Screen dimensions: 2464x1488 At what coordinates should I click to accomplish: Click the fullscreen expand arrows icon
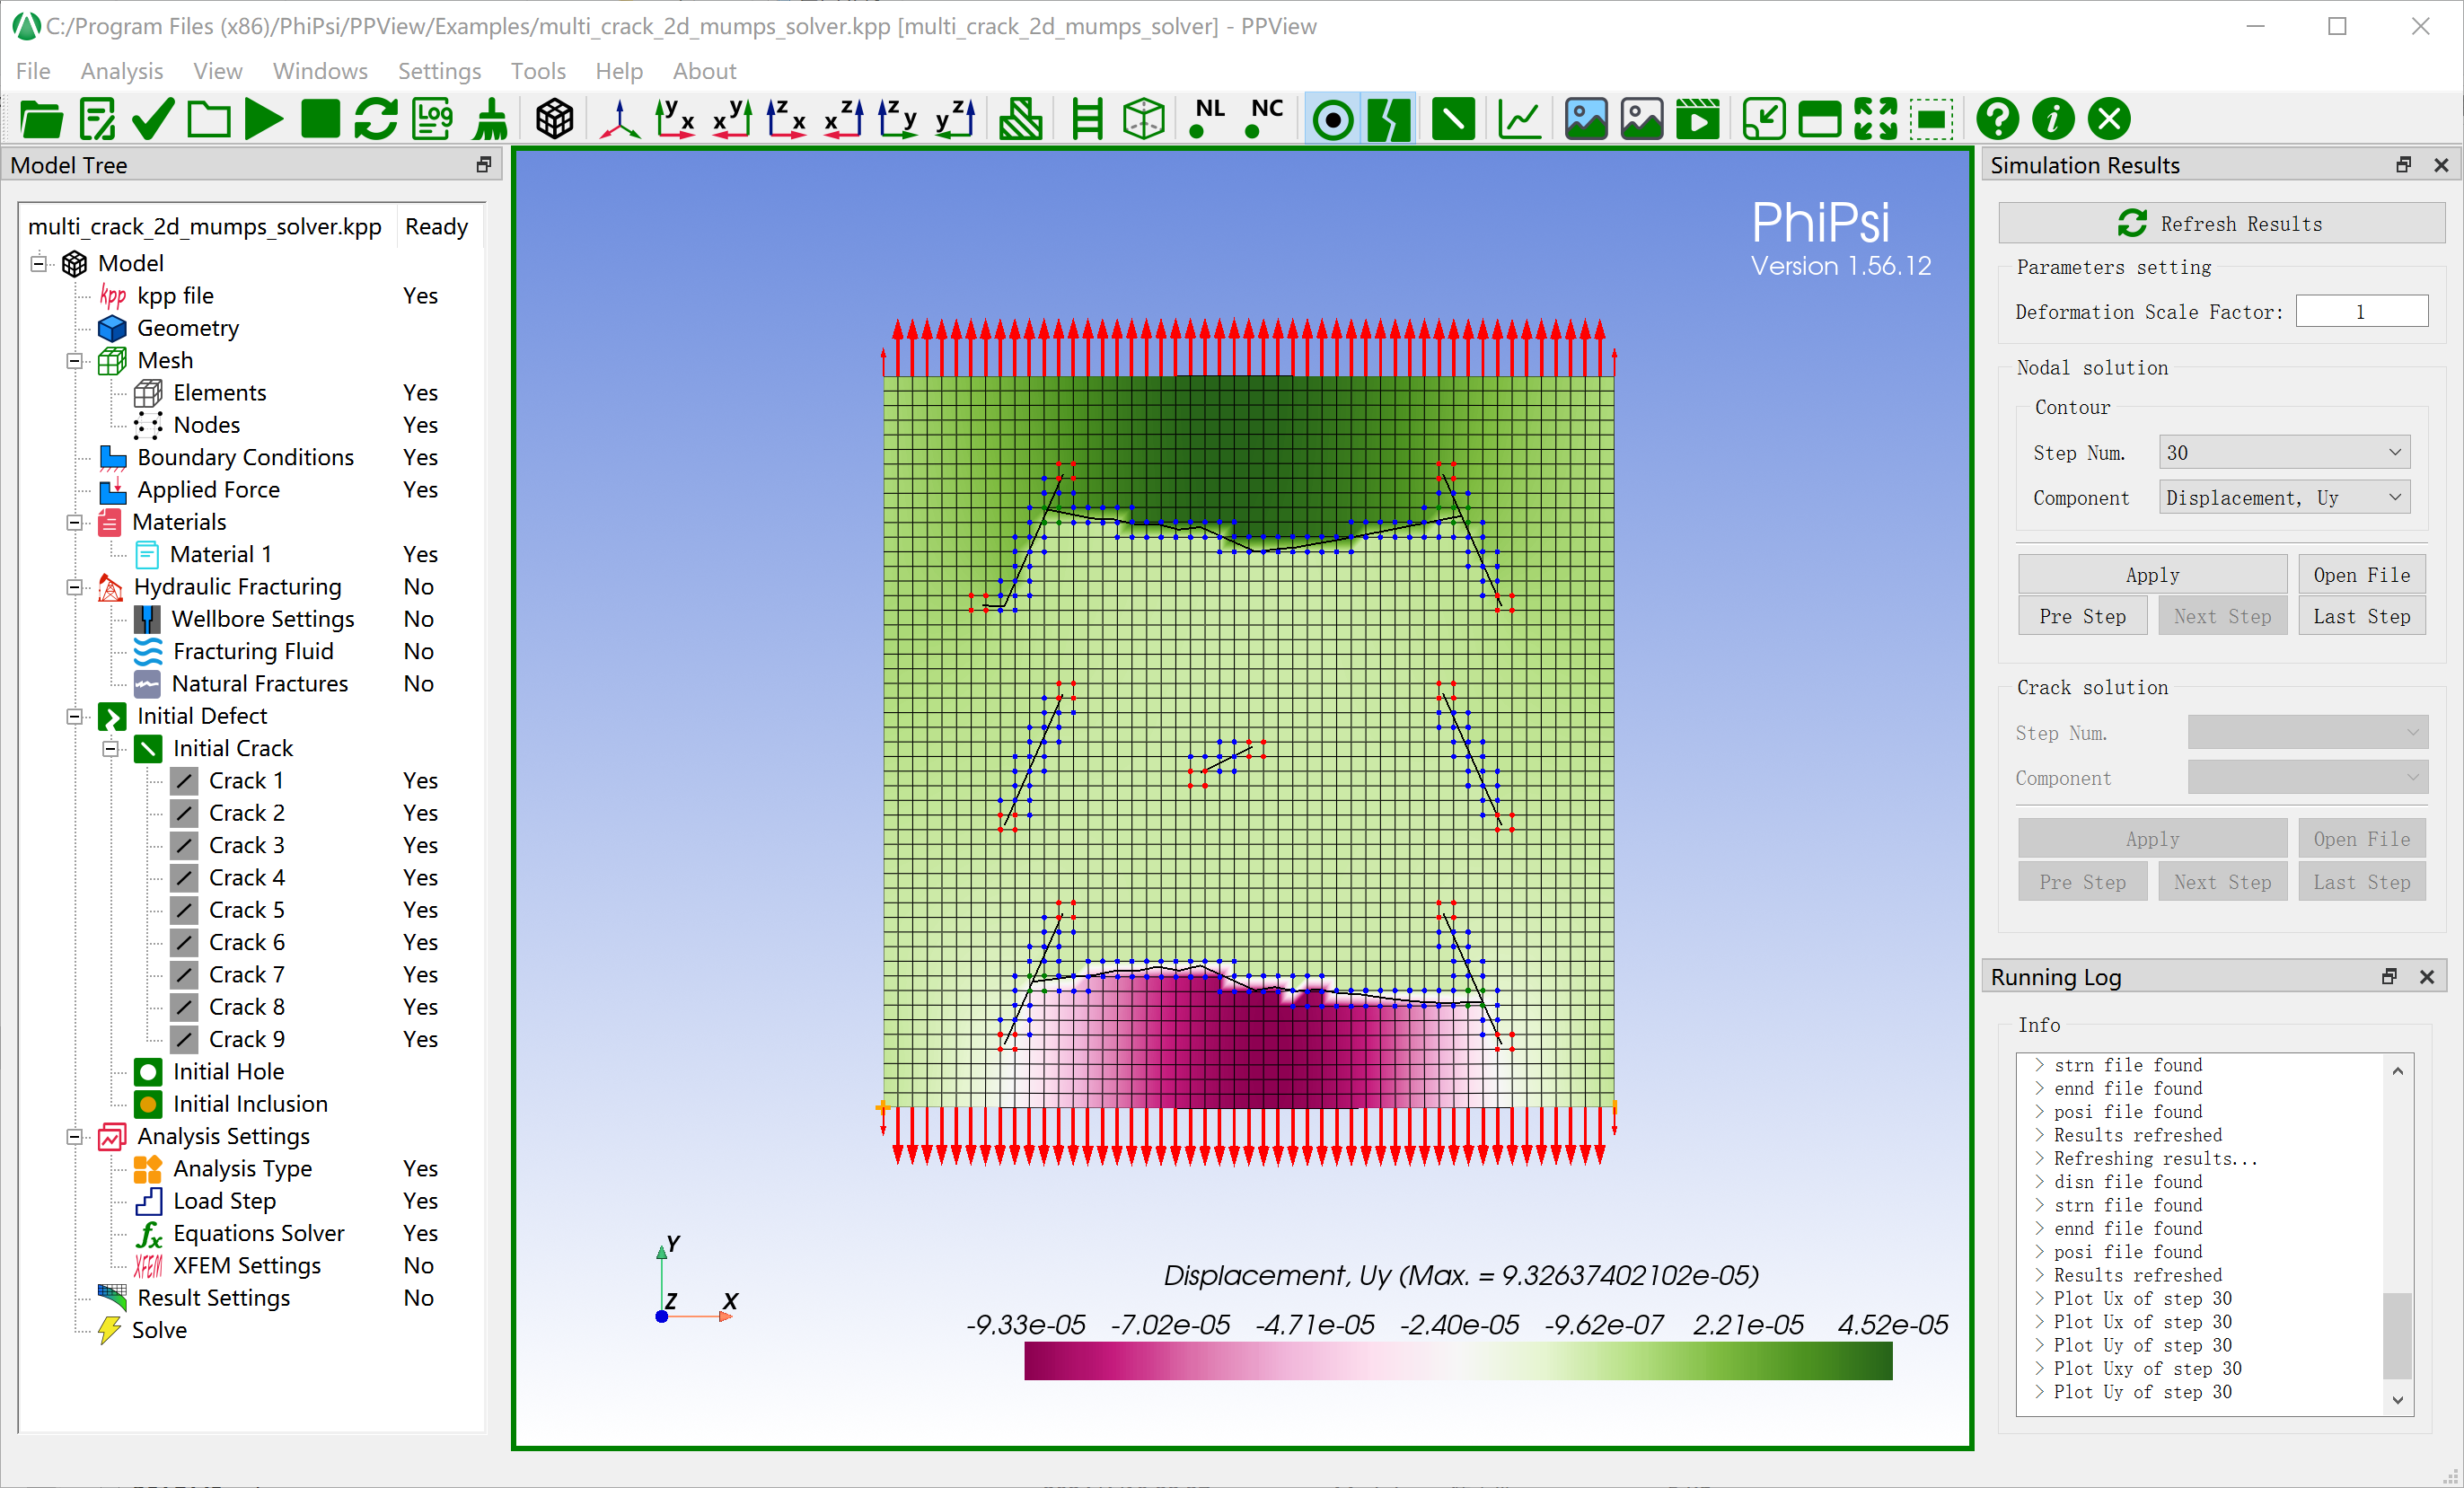point(1875,119)
